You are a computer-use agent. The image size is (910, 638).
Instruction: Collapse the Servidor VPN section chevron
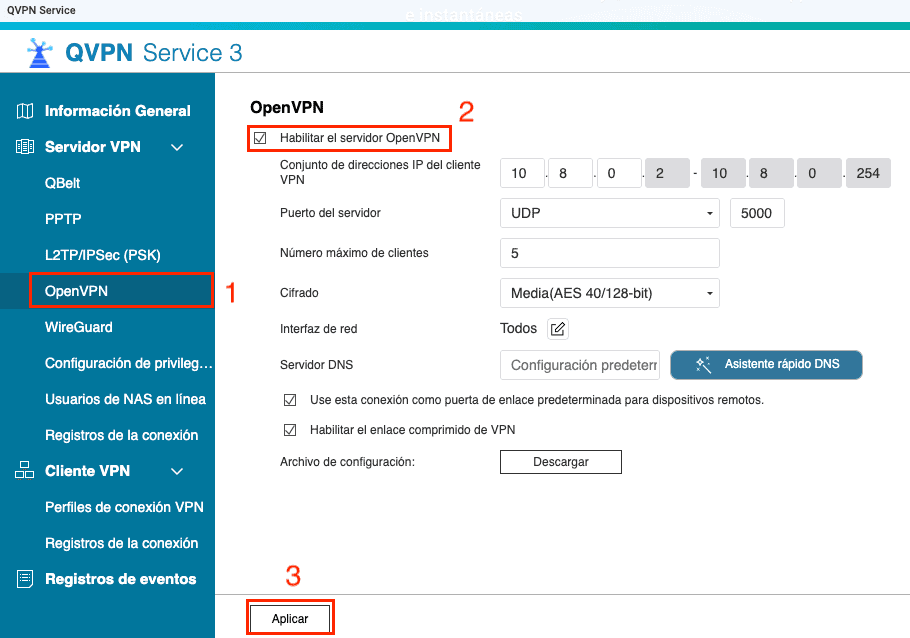[177, 147]
